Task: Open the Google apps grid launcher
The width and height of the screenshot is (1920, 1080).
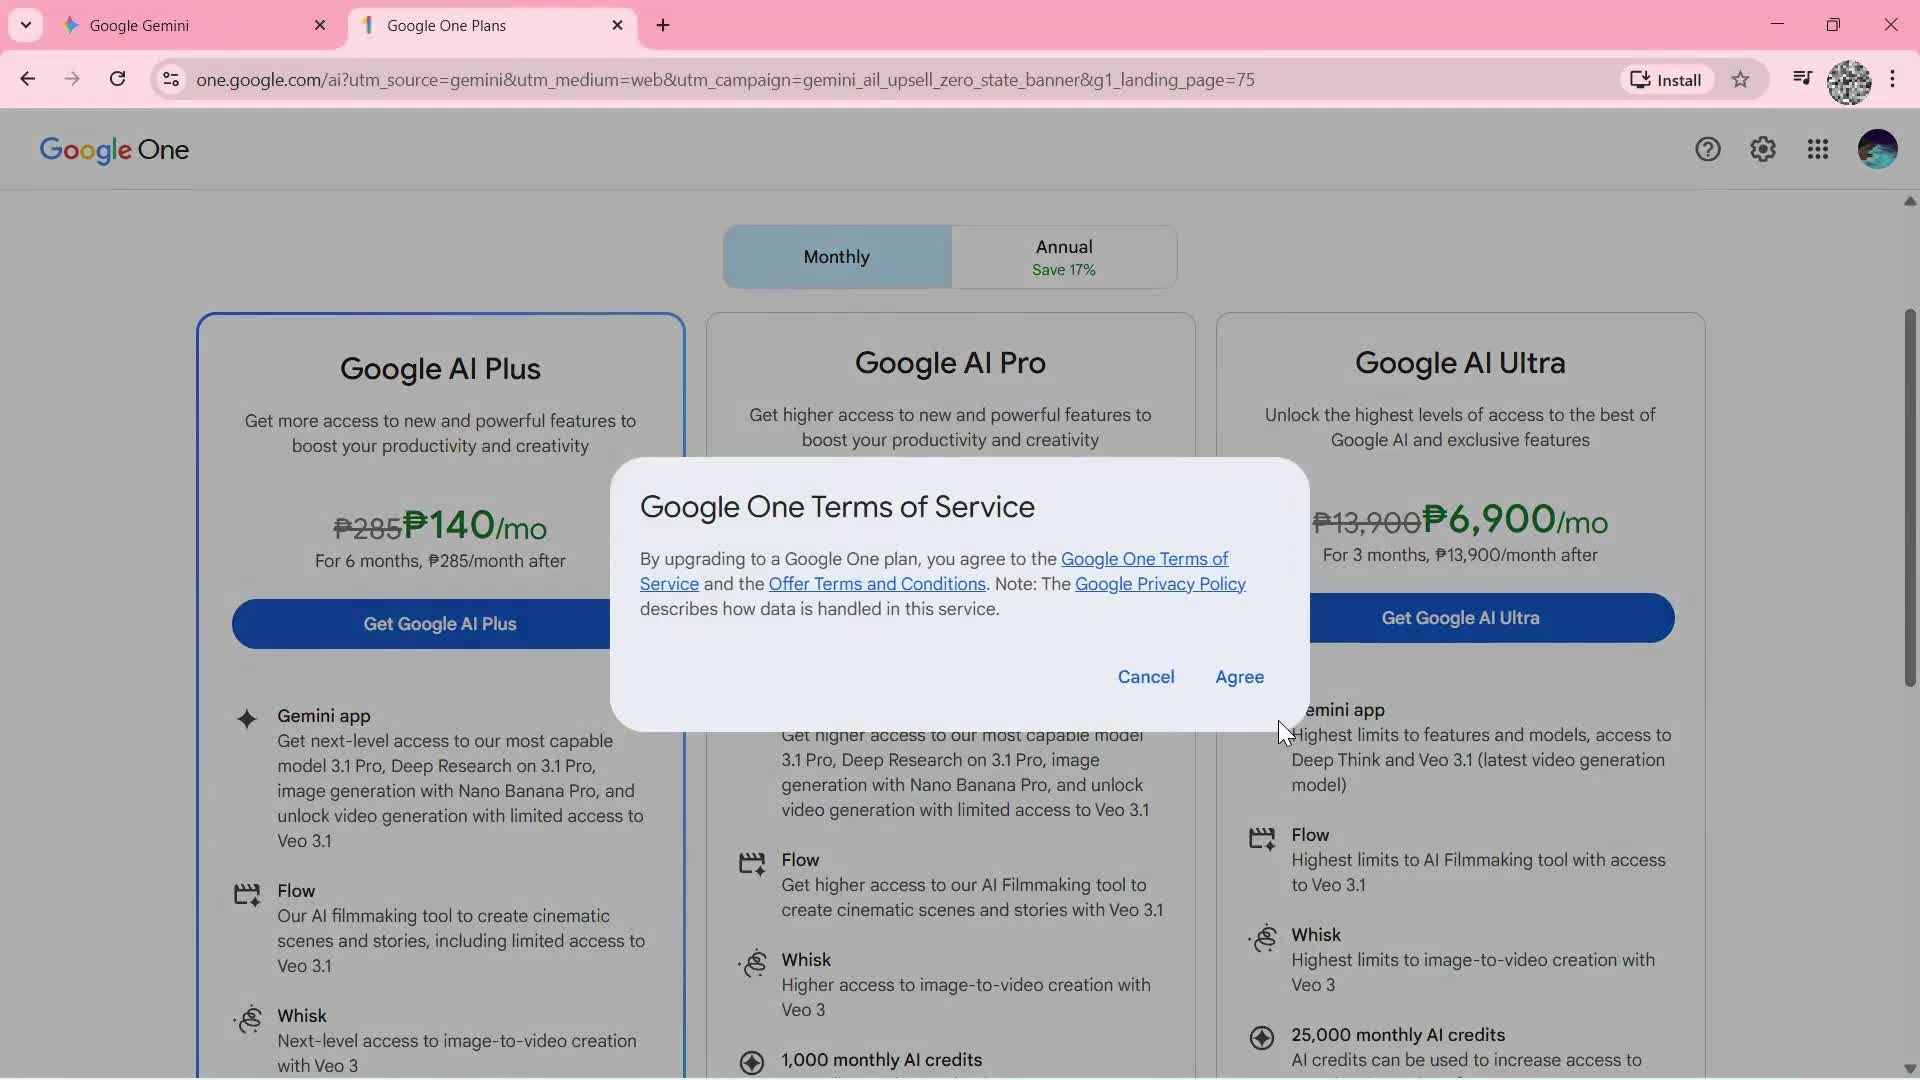Action: [x=1818, y=149]
